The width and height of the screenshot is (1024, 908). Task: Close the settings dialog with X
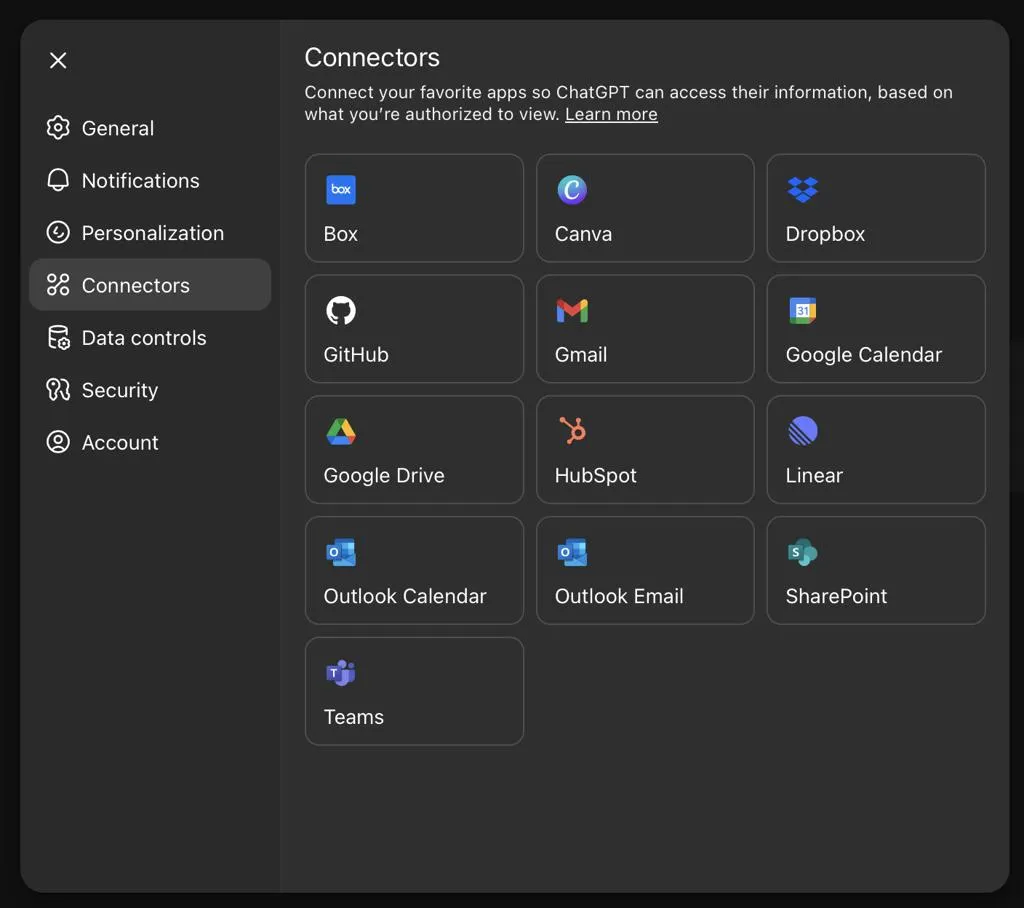pyautogui.click(x=58, y=60)
